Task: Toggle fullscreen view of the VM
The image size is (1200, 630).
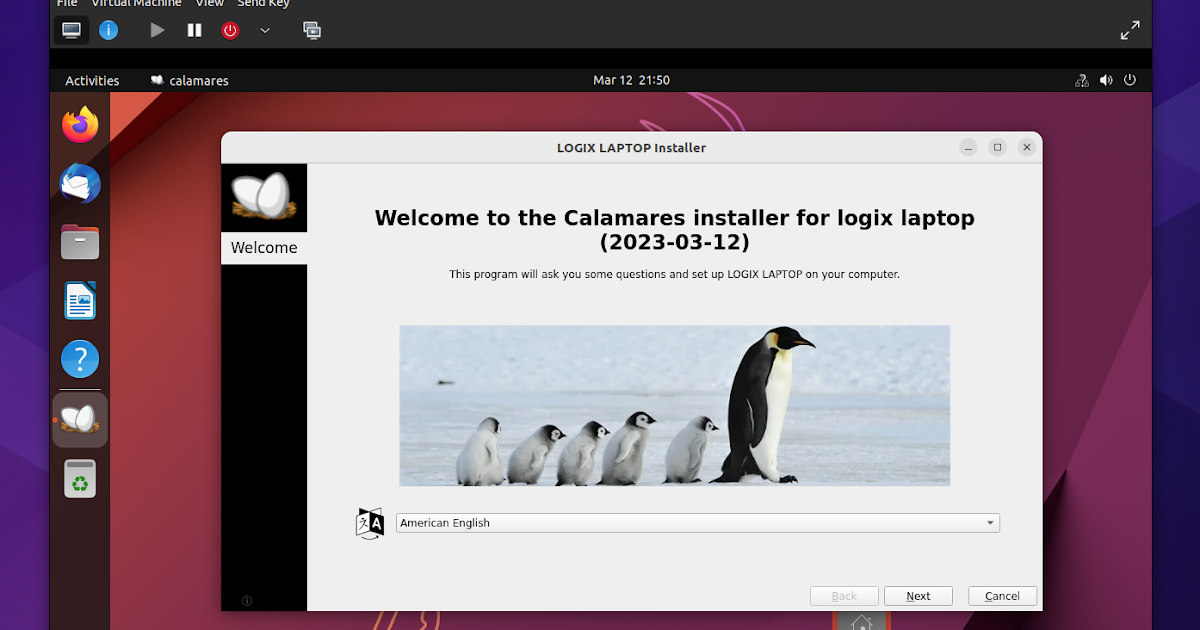Action: (1130, 30)
